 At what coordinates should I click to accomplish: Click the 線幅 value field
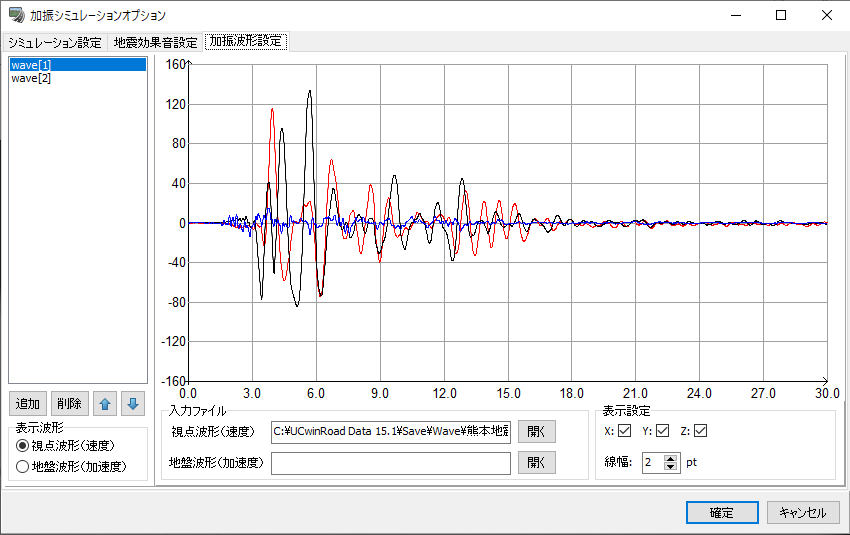(653, 462)
